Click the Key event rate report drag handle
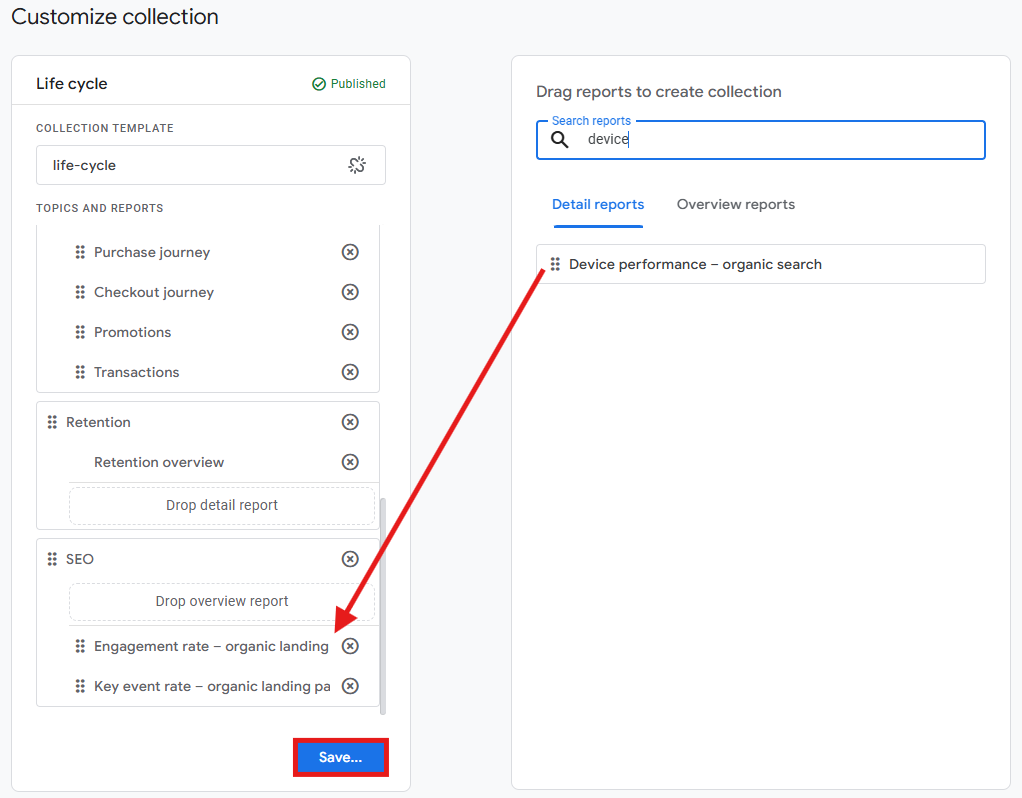Screen dimensions: 1022x798 click(x=80, y=687)
